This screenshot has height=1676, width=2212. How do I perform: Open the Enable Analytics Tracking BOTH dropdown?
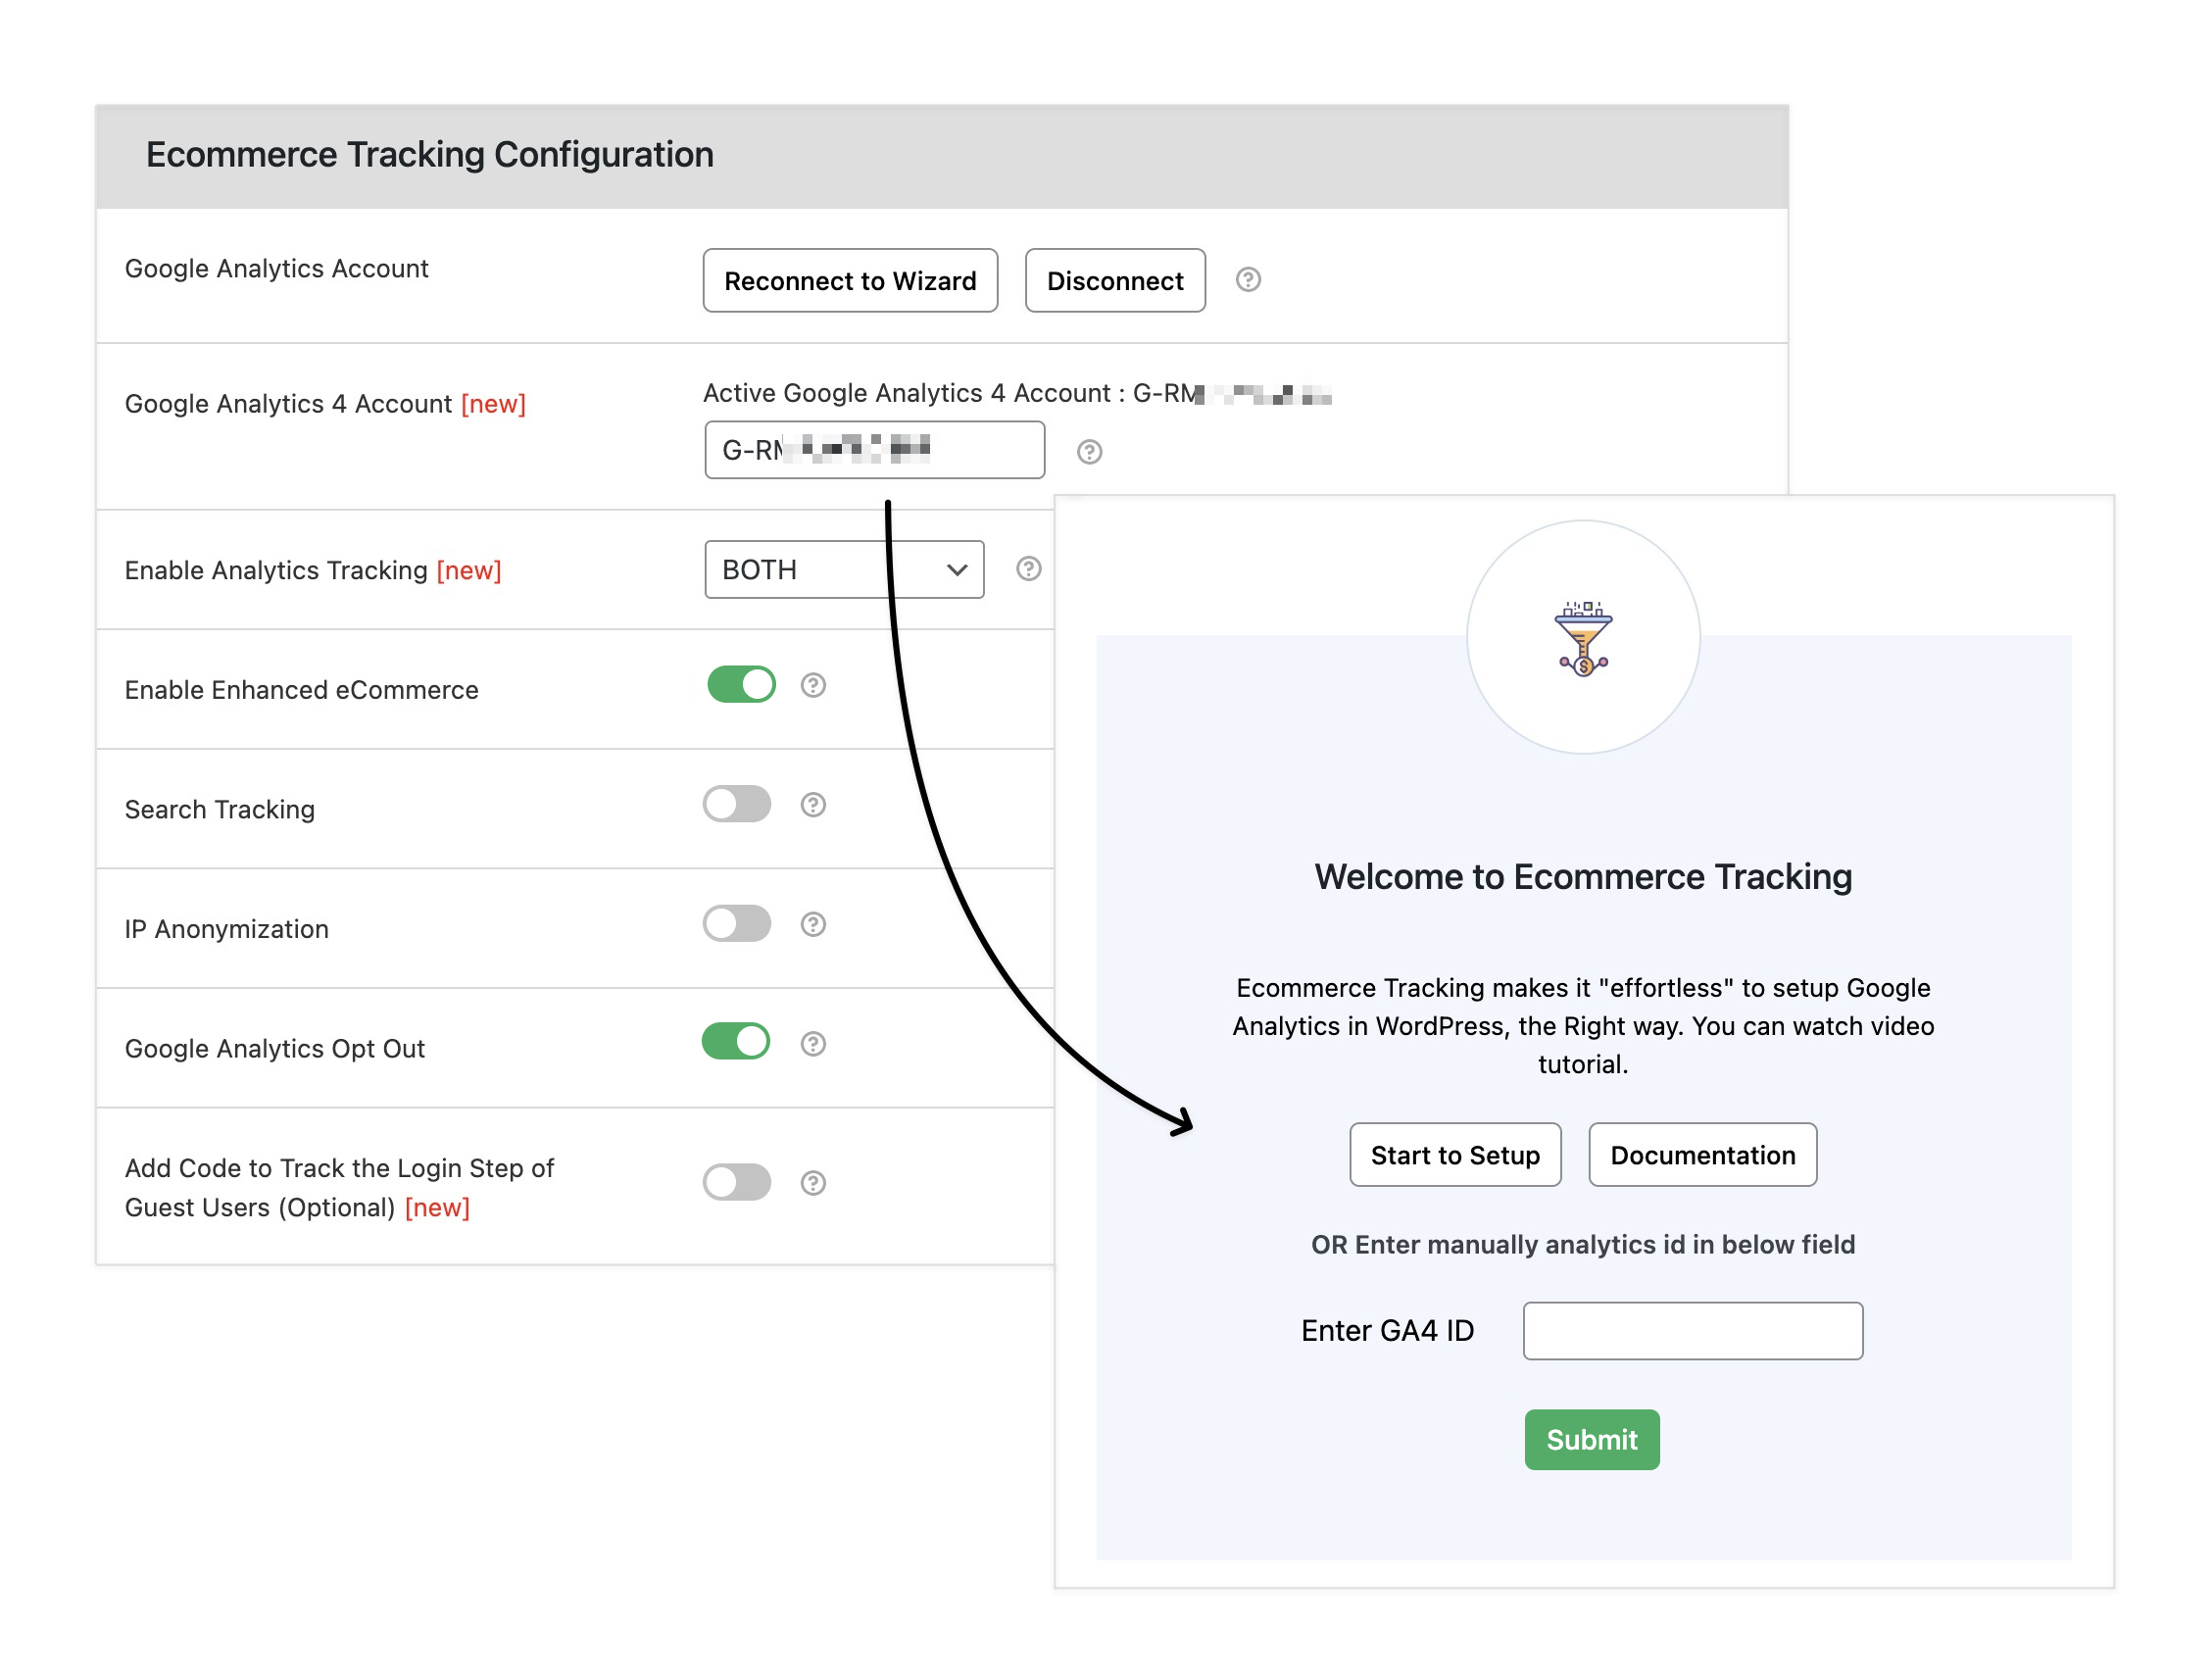tap(844, 570)
